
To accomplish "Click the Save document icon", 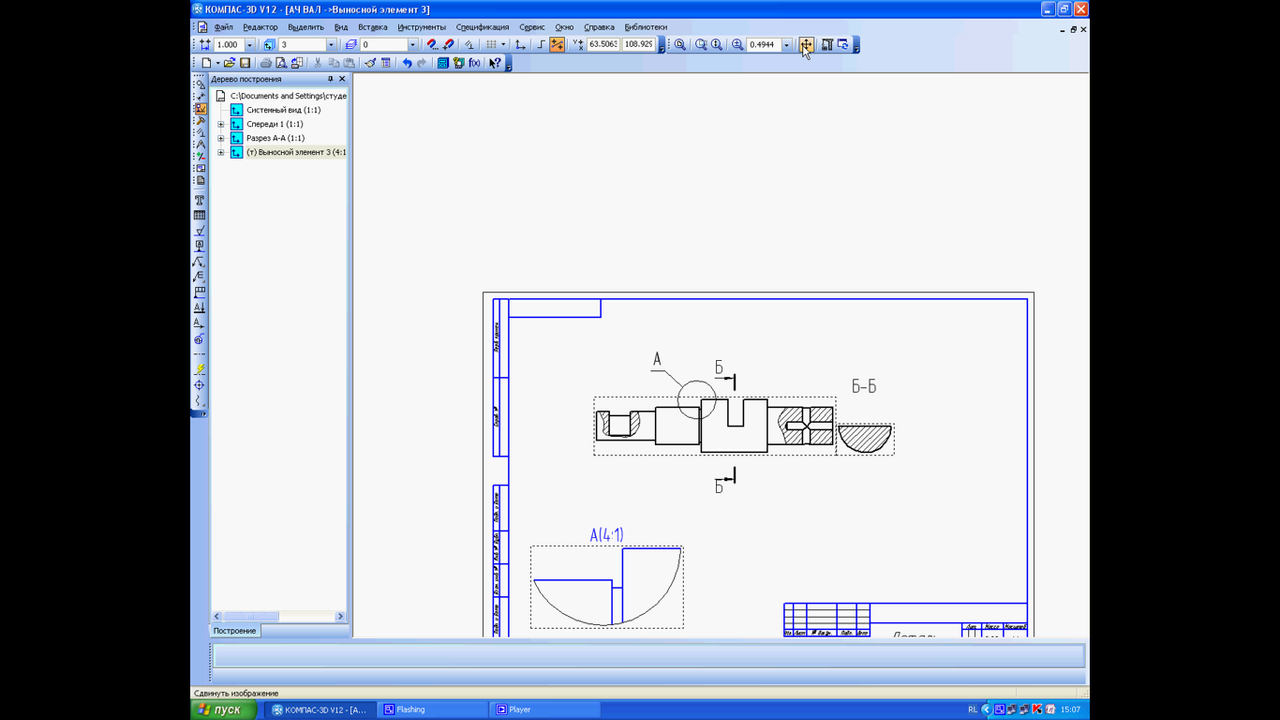I will point(245,63).
